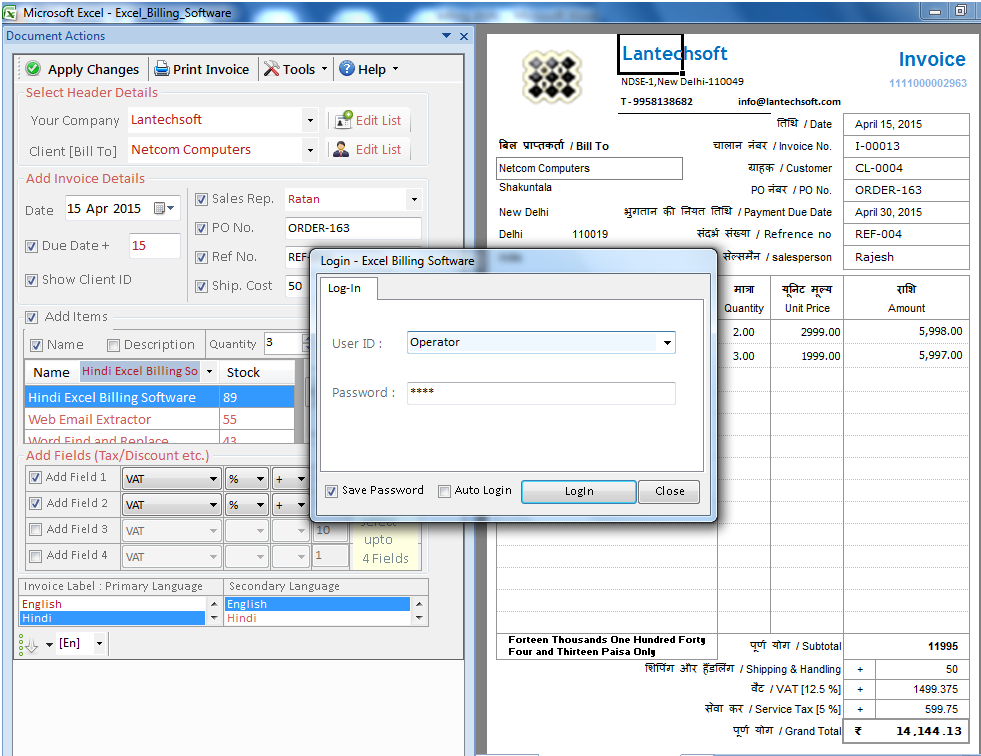The height and width of the screenshot is (756, 981).
Task: Click the Password input field
Action: 541,393
